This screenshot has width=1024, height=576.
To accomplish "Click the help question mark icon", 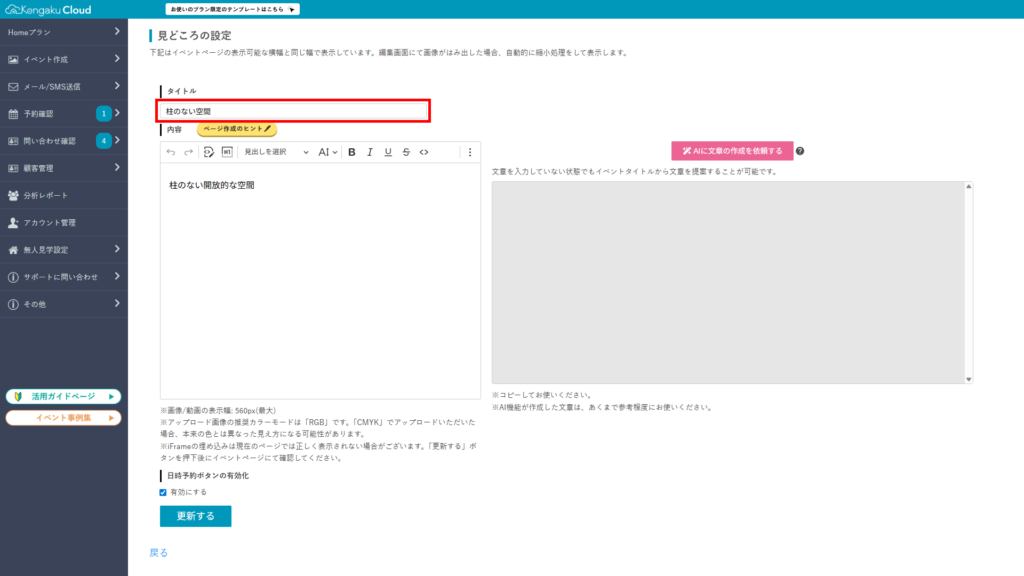I will tap(800, 151).
